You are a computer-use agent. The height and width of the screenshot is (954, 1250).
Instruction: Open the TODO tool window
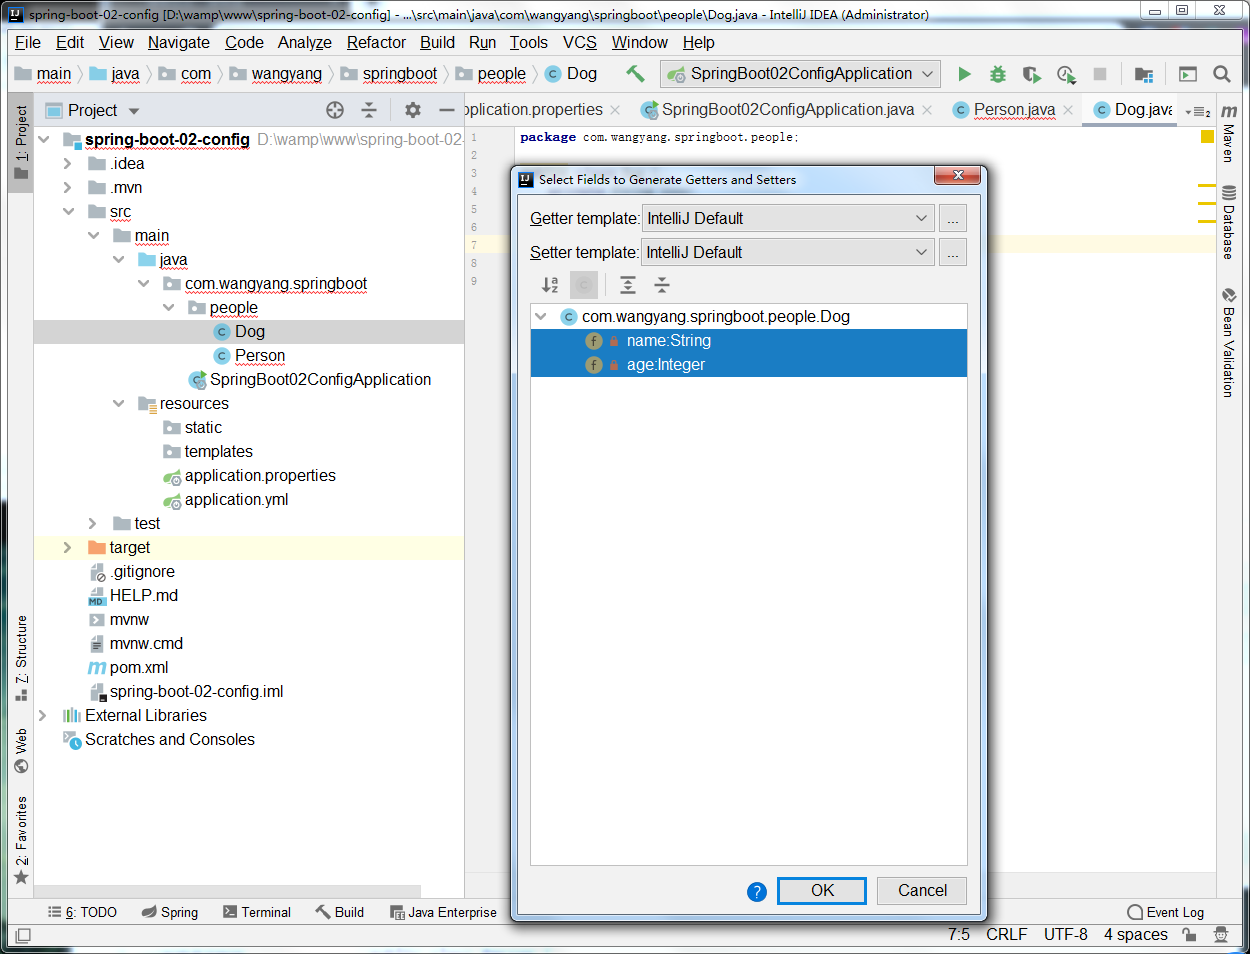83,912
